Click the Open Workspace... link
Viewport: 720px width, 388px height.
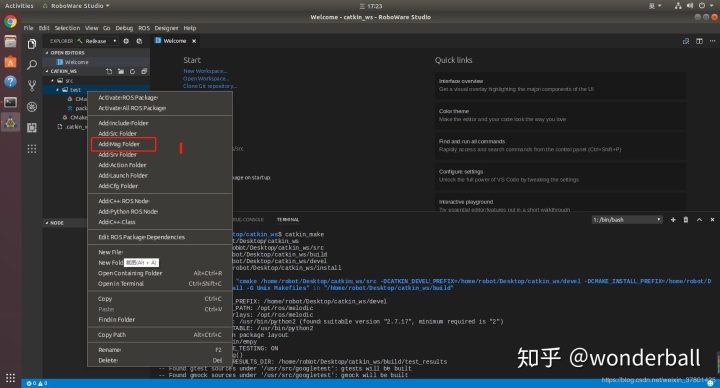[x=206, y=79]
